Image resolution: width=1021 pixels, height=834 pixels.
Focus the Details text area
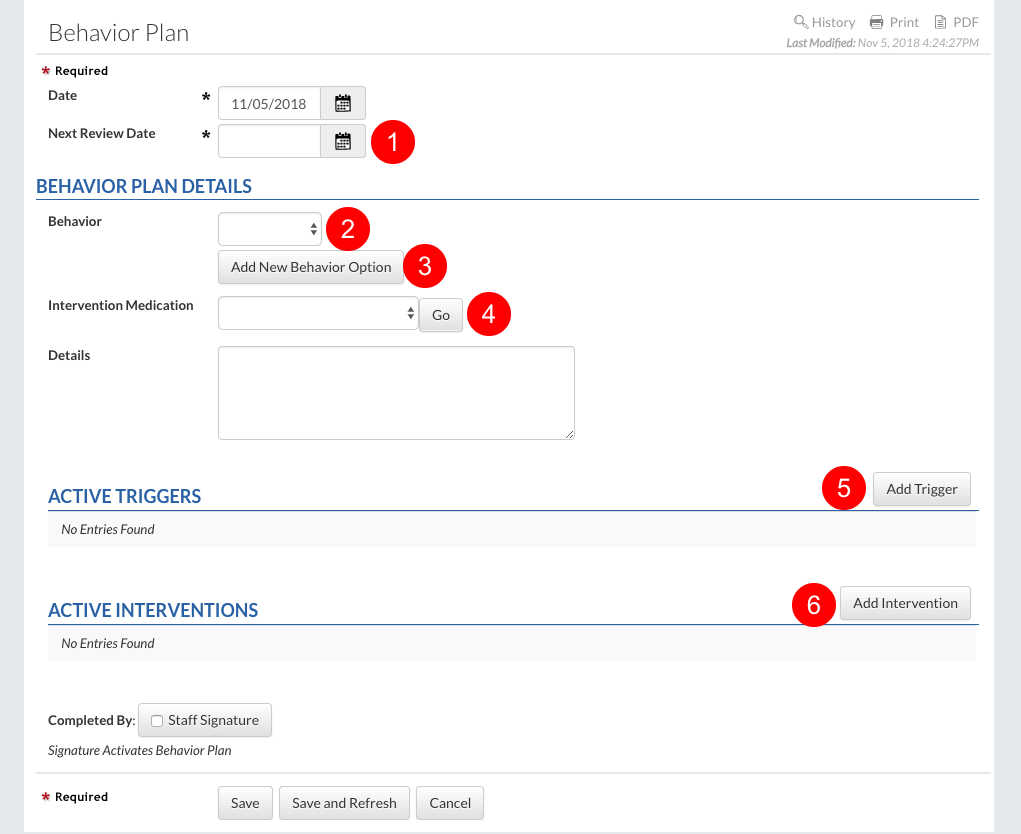pyautogui.click(x=396, y=393)
